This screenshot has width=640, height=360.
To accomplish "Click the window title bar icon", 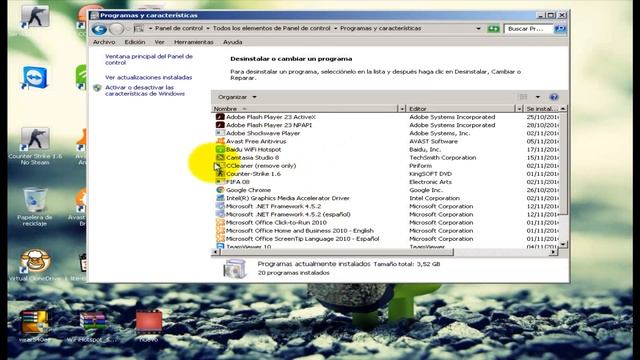I will click(95, 15).
